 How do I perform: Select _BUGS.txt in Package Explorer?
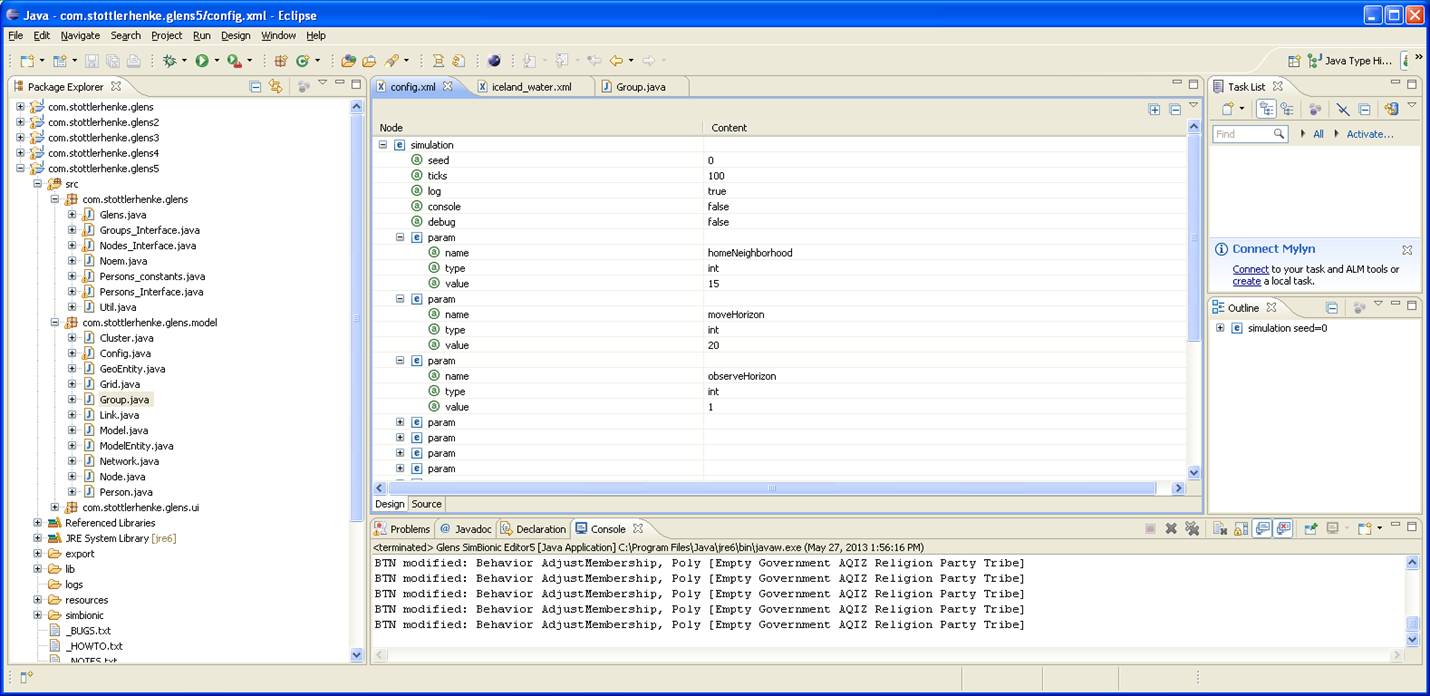coord(88,631)
